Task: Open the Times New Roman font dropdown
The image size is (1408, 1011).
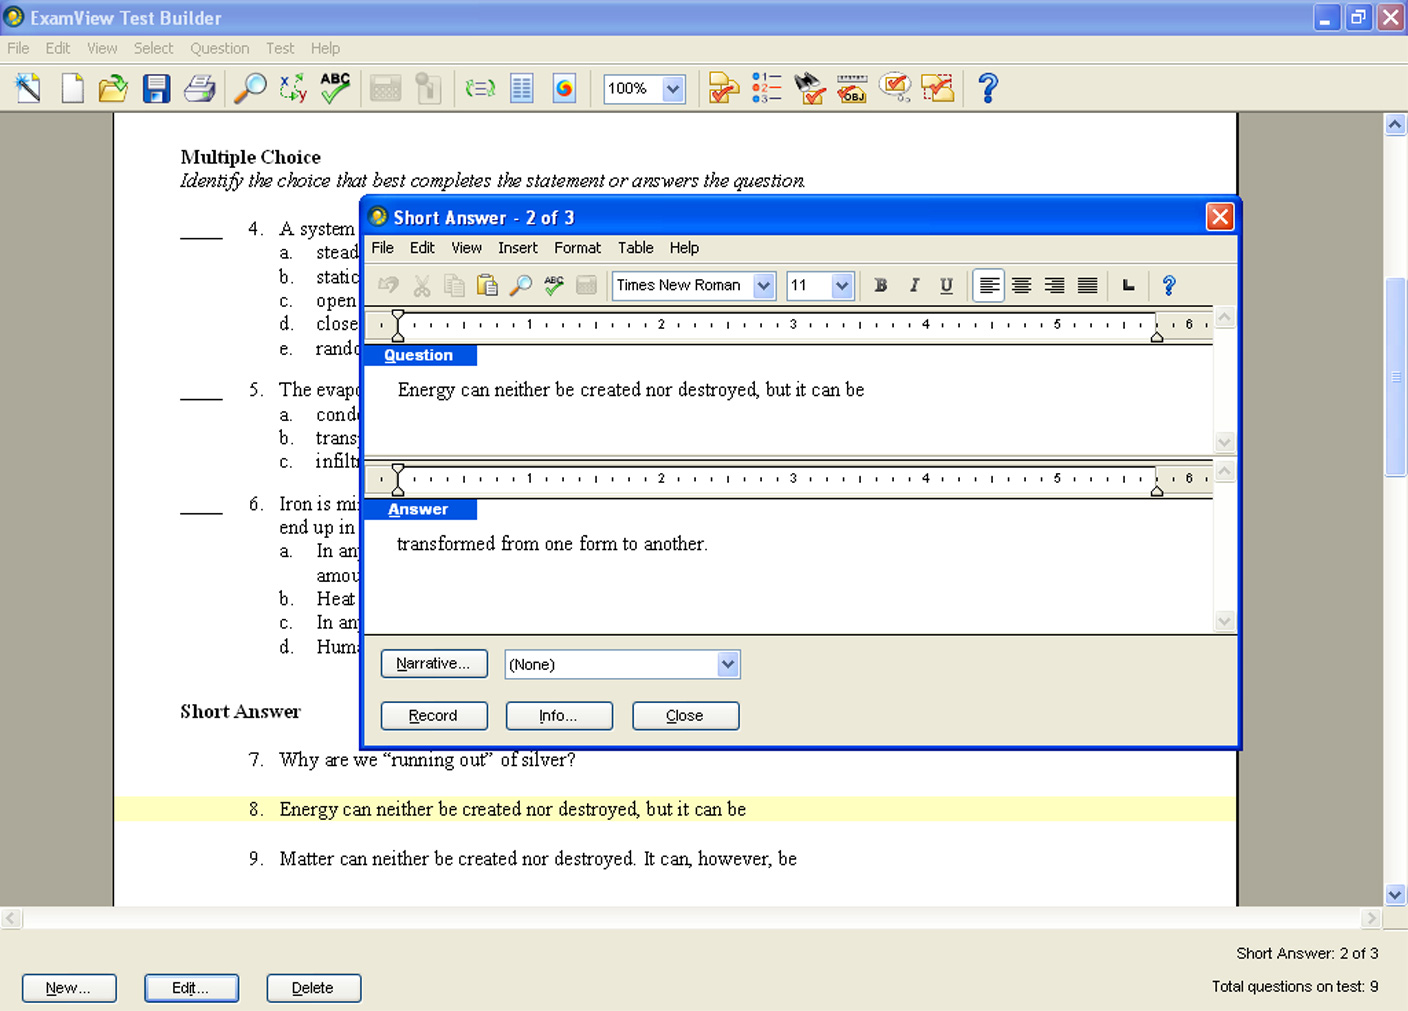Action: [764, 286]
